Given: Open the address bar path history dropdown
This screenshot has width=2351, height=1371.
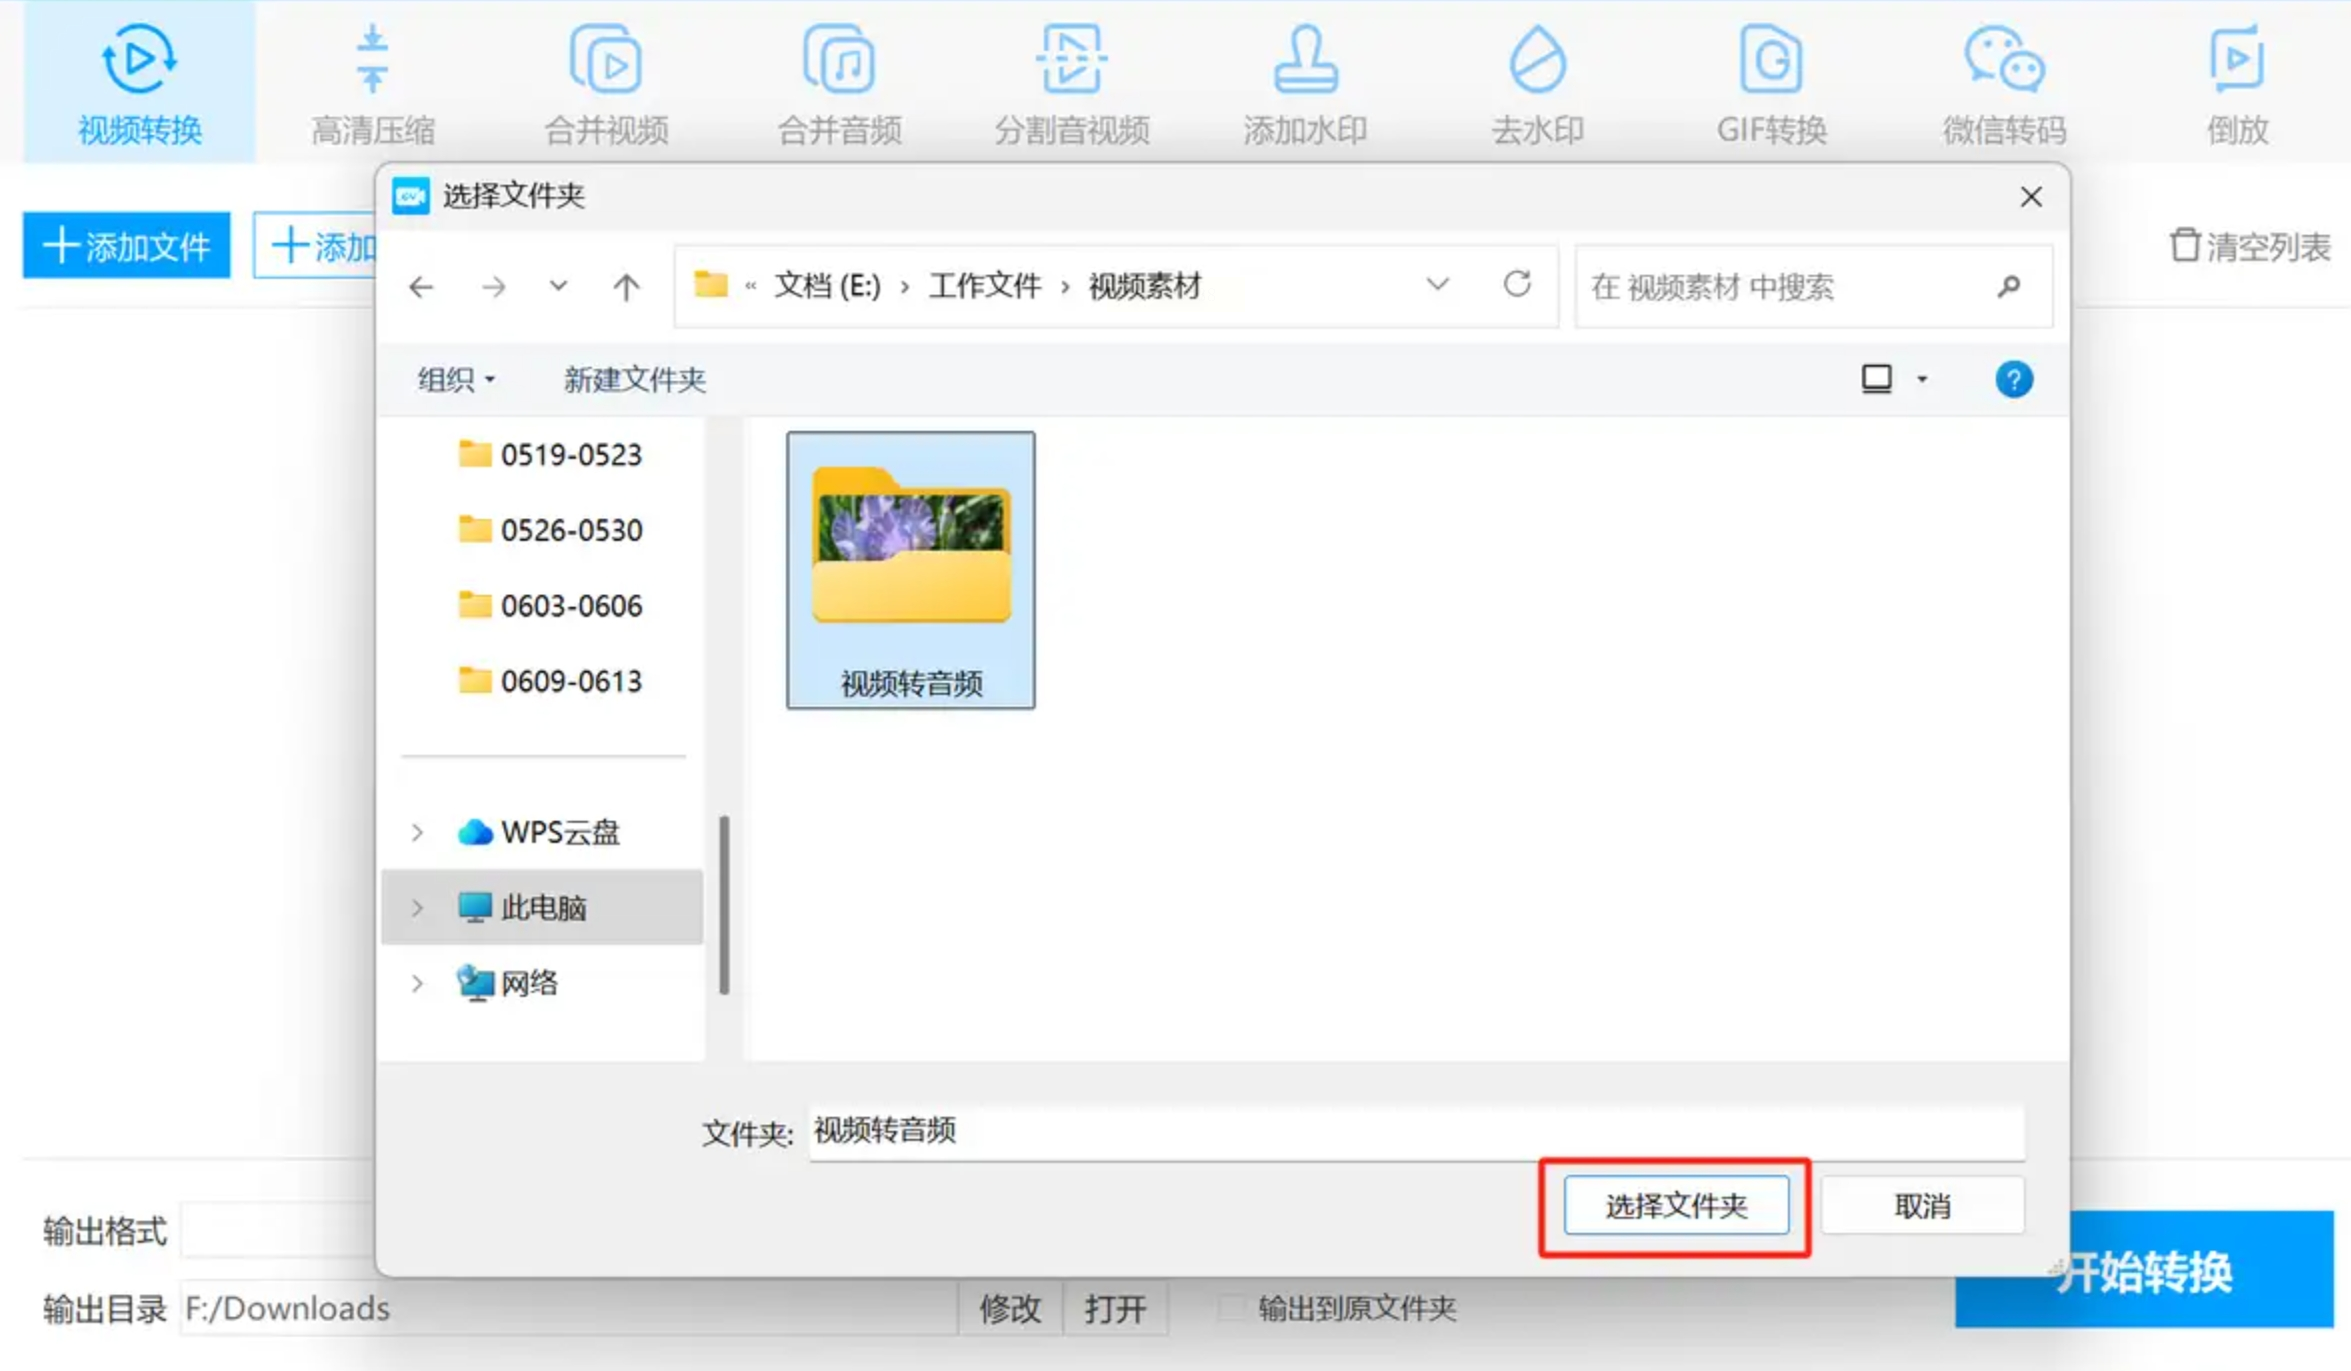Looking at the screenshot, I should (1437, 285).
